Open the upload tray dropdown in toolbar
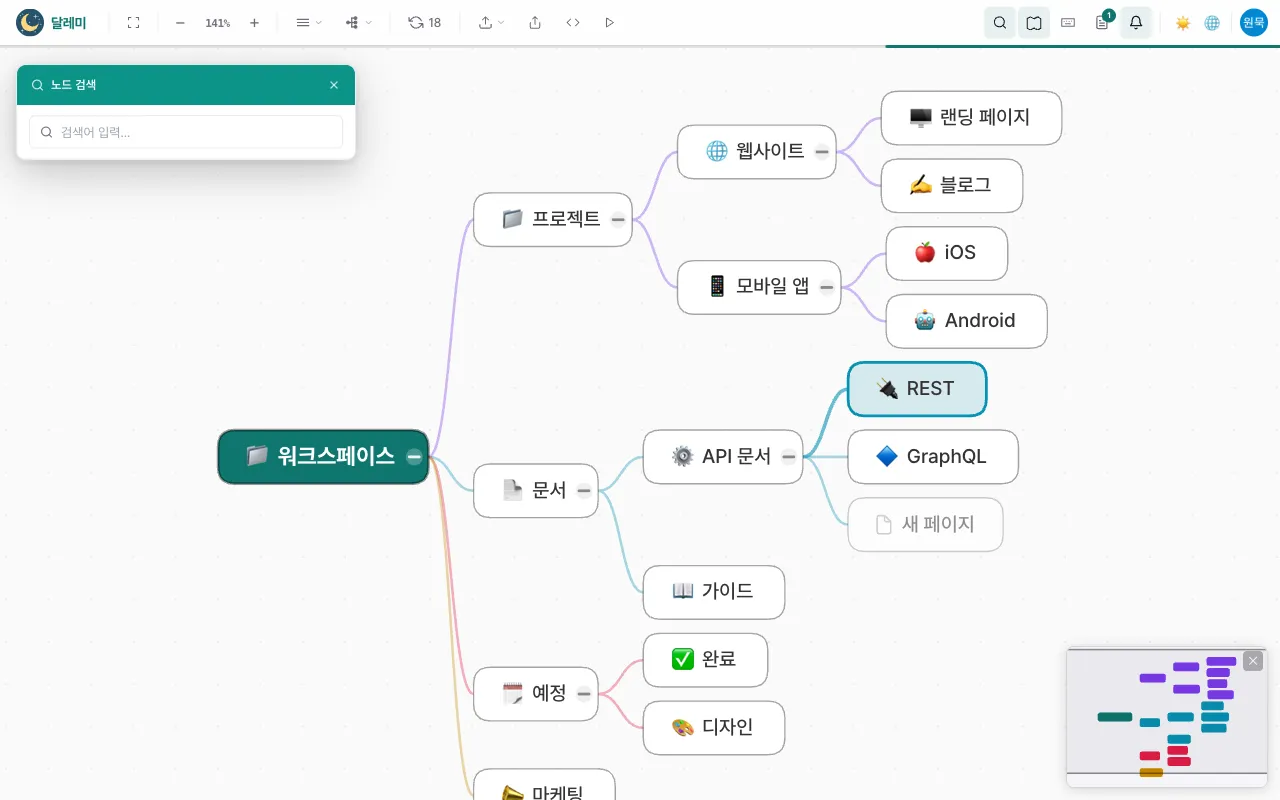1280x800 pixels. (491, 22)
